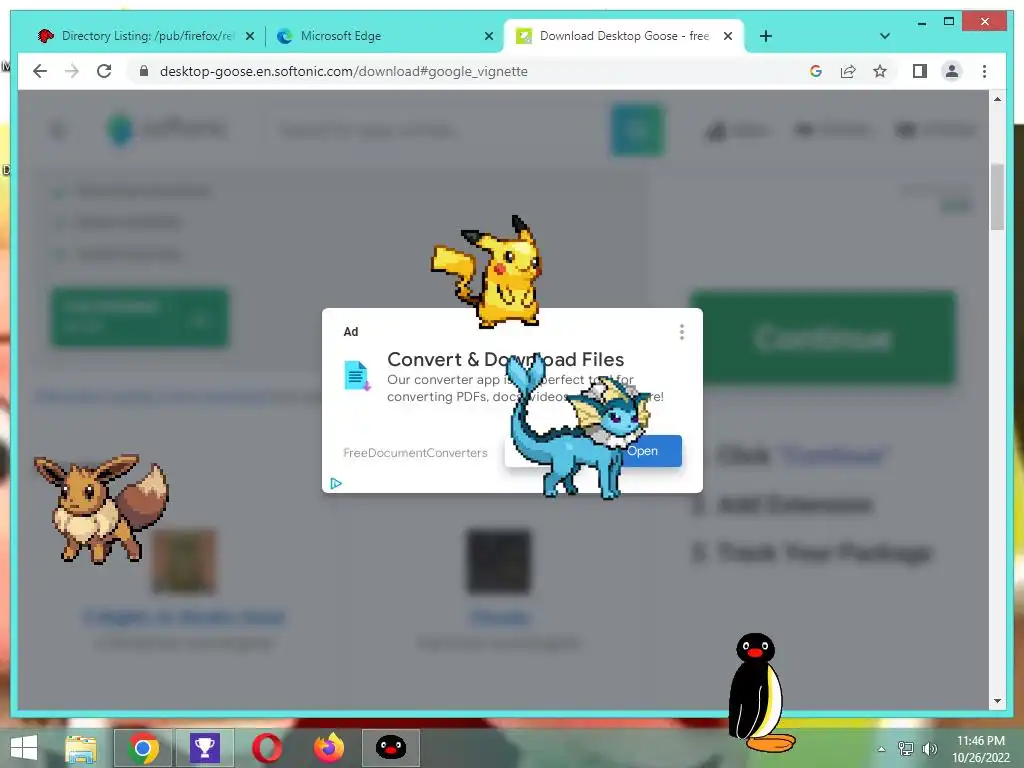Close the Download Desktop Goose tab
The height and width of the screenshot is (768, 1024).
(728, 37)
